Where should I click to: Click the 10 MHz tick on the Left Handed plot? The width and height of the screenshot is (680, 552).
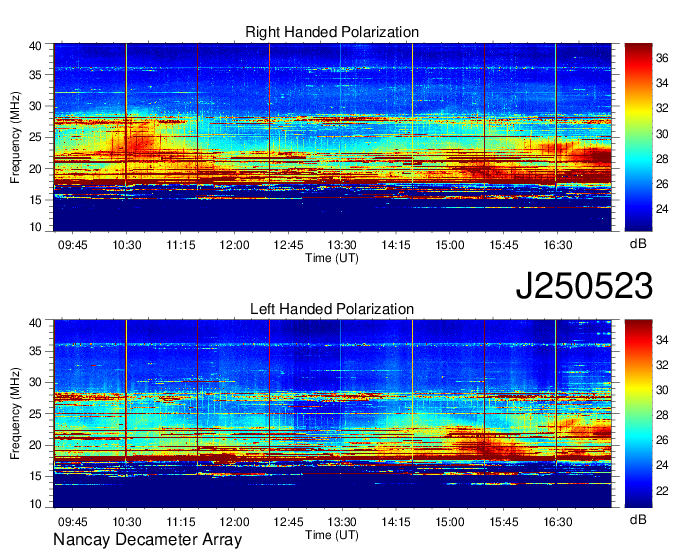[35, 504]
